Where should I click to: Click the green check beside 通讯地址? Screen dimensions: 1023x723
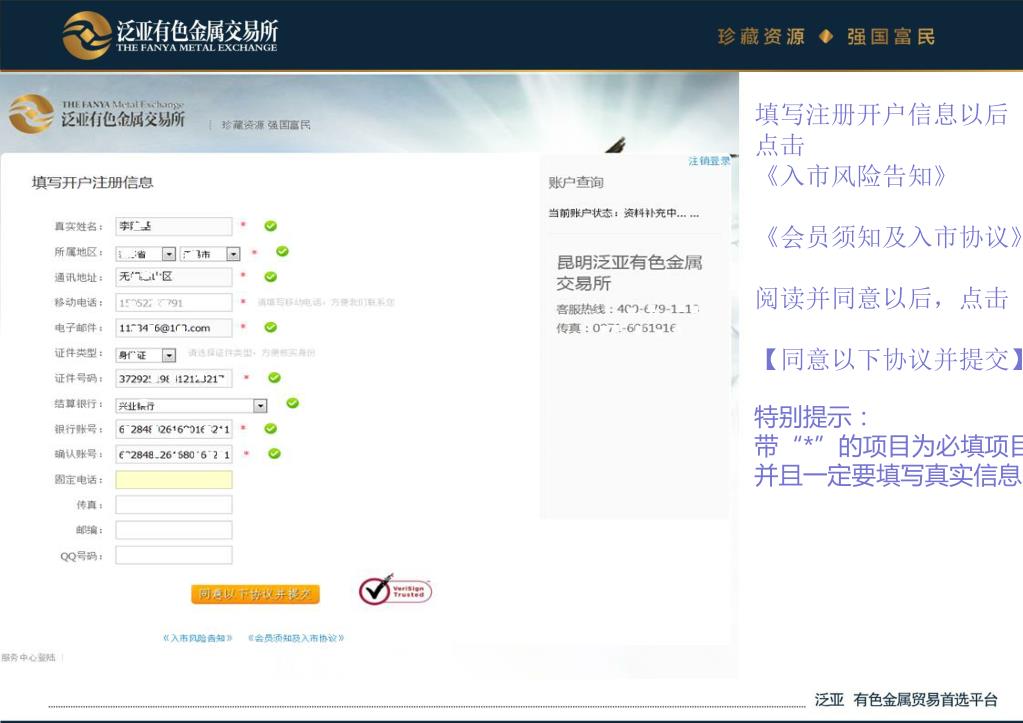coord(271,277)
